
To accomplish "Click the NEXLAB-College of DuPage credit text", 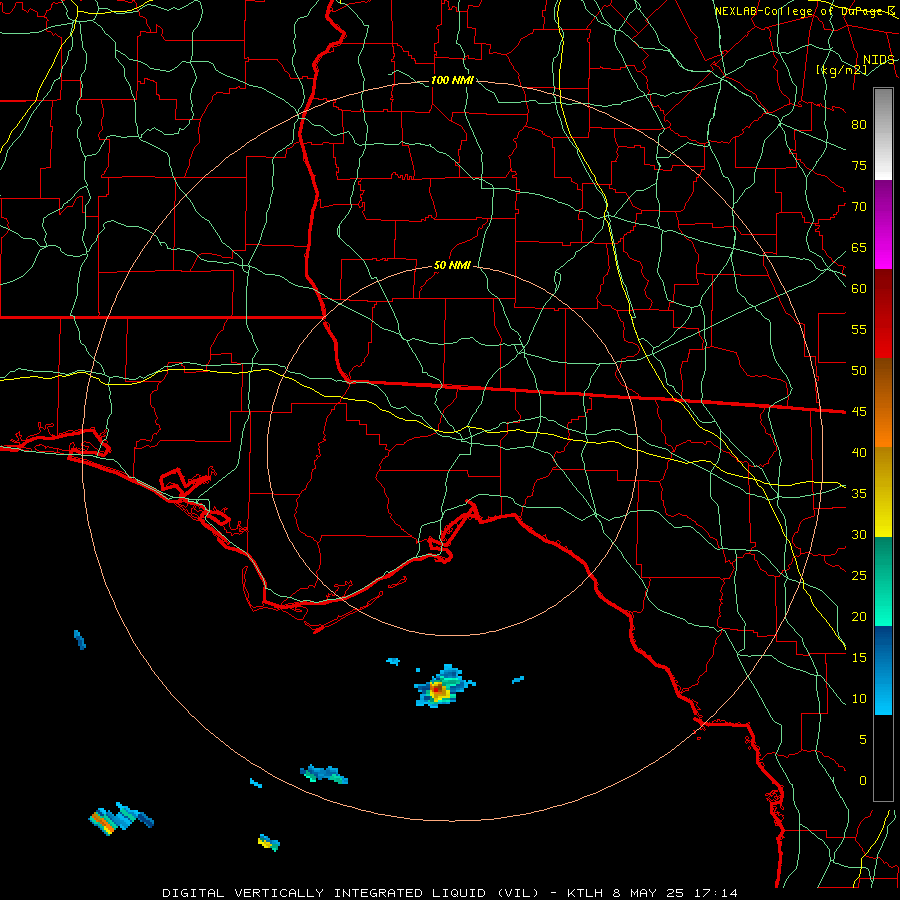I will point(804,11).
